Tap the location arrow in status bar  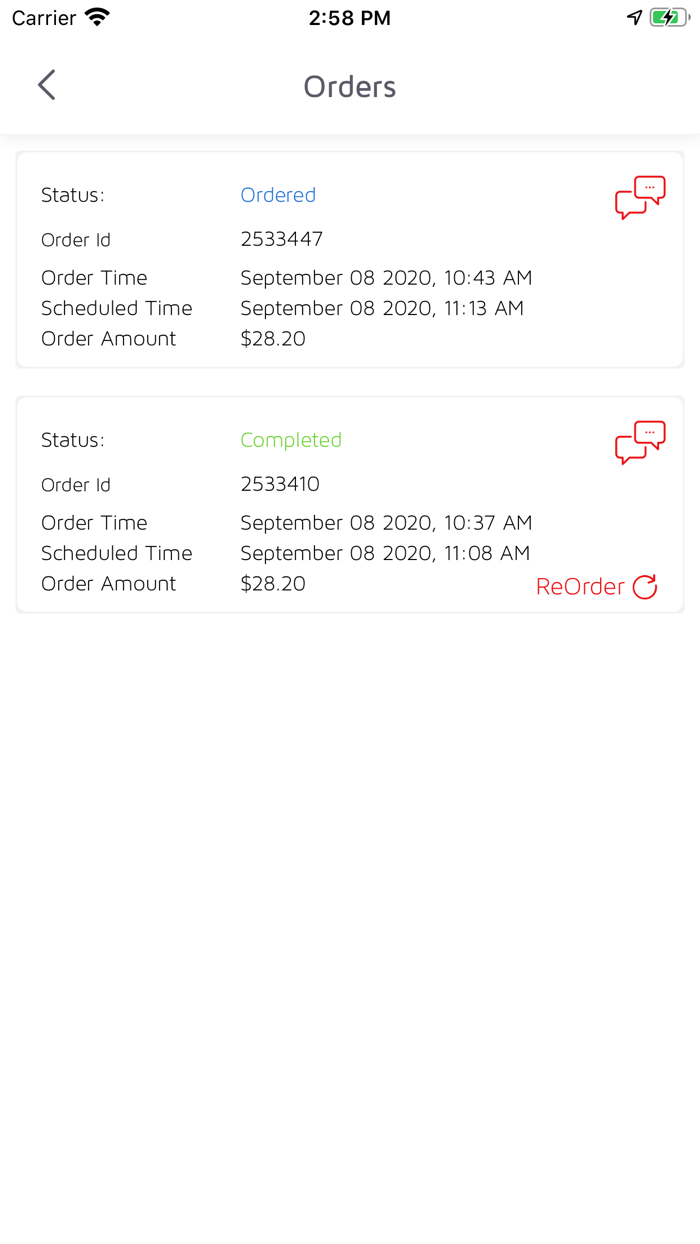[x=633, y=17]
